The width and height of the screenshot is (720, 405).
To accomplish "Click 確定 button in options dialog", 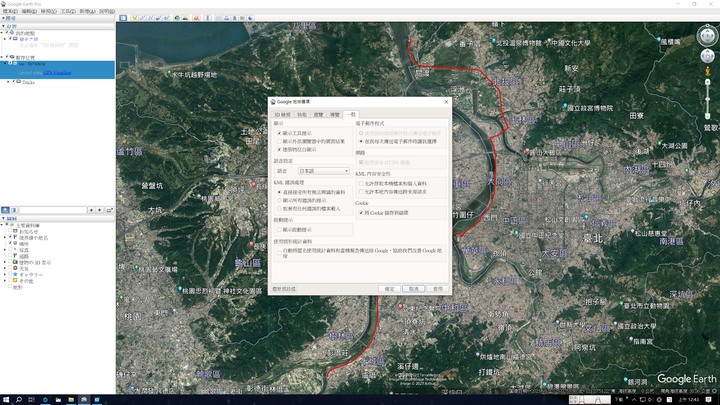I will (x=389, y=289).
